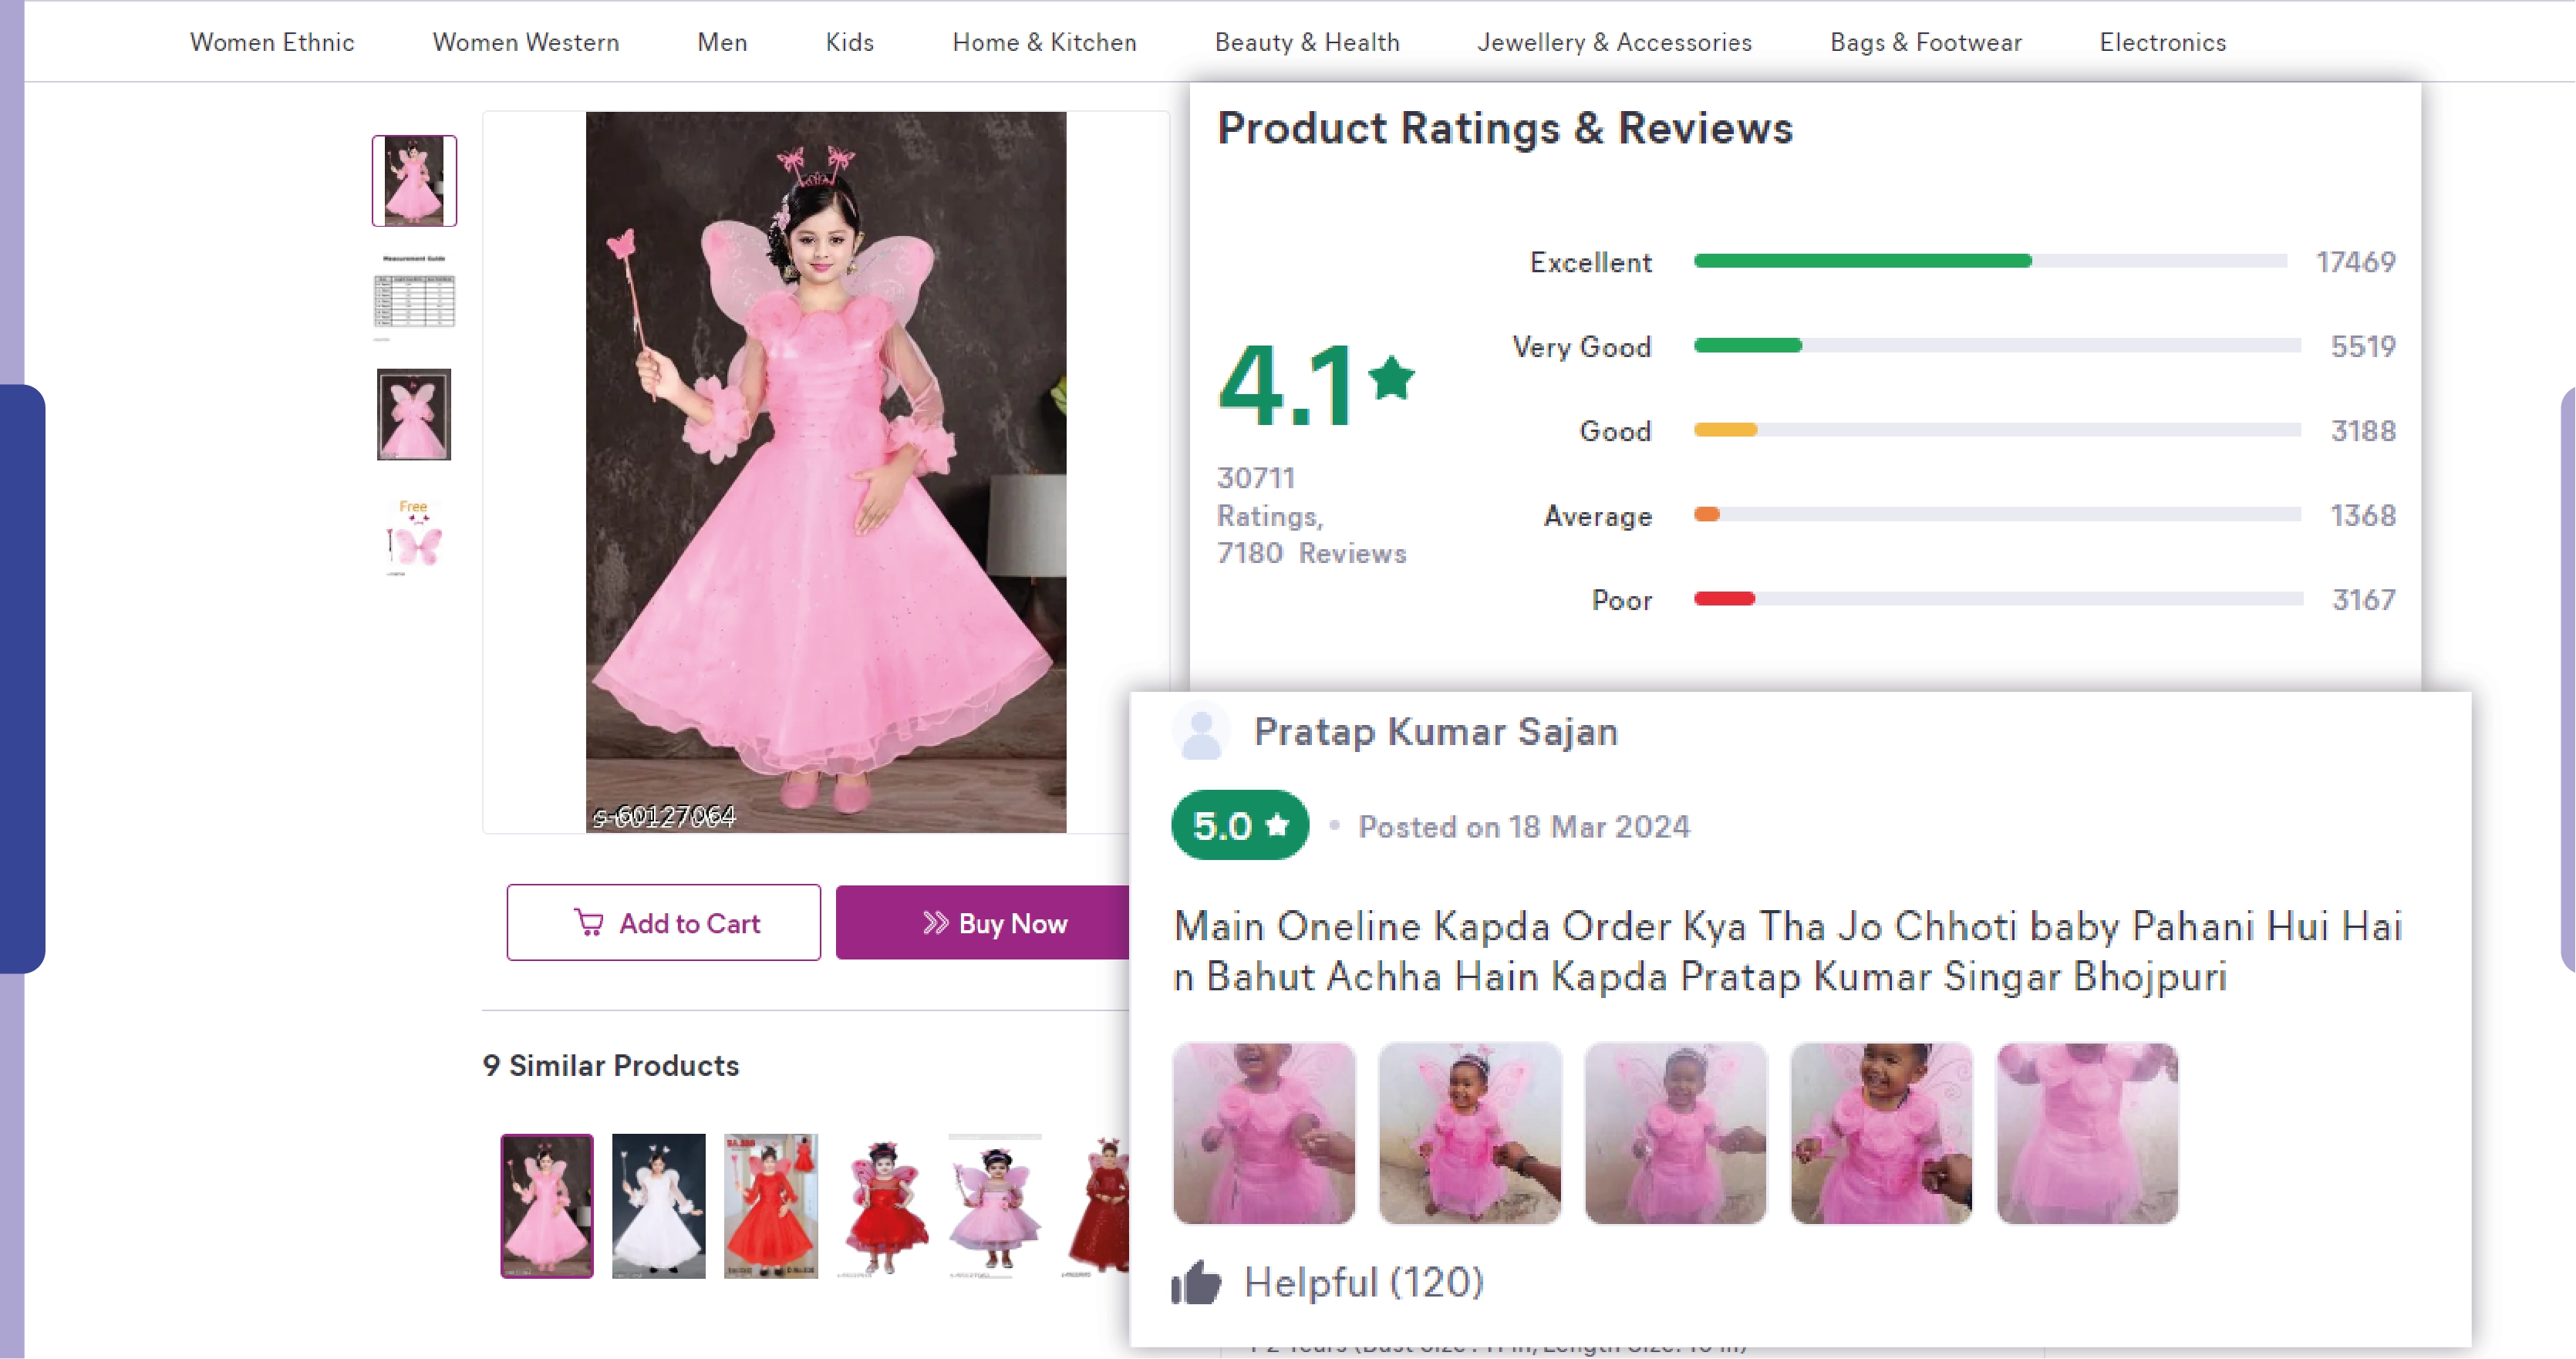2576x1359 pixels.
Task: Open the first customer review photo
Action: click(x=1264, y=1133)
